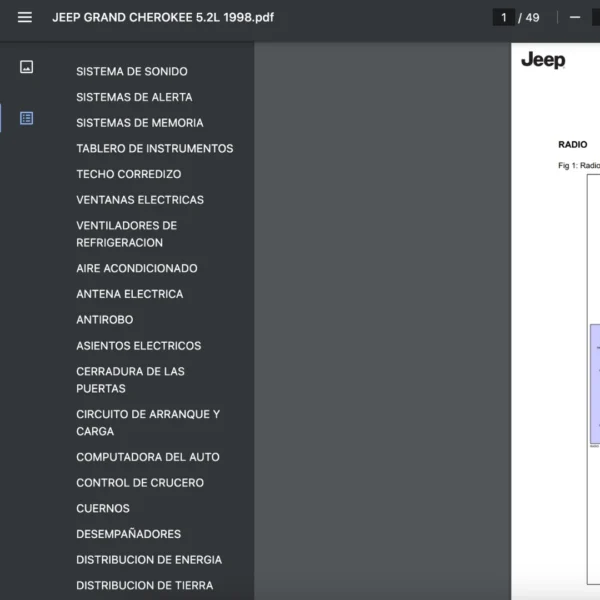Click the Jeep logo on the page

(x=543, y=61)
